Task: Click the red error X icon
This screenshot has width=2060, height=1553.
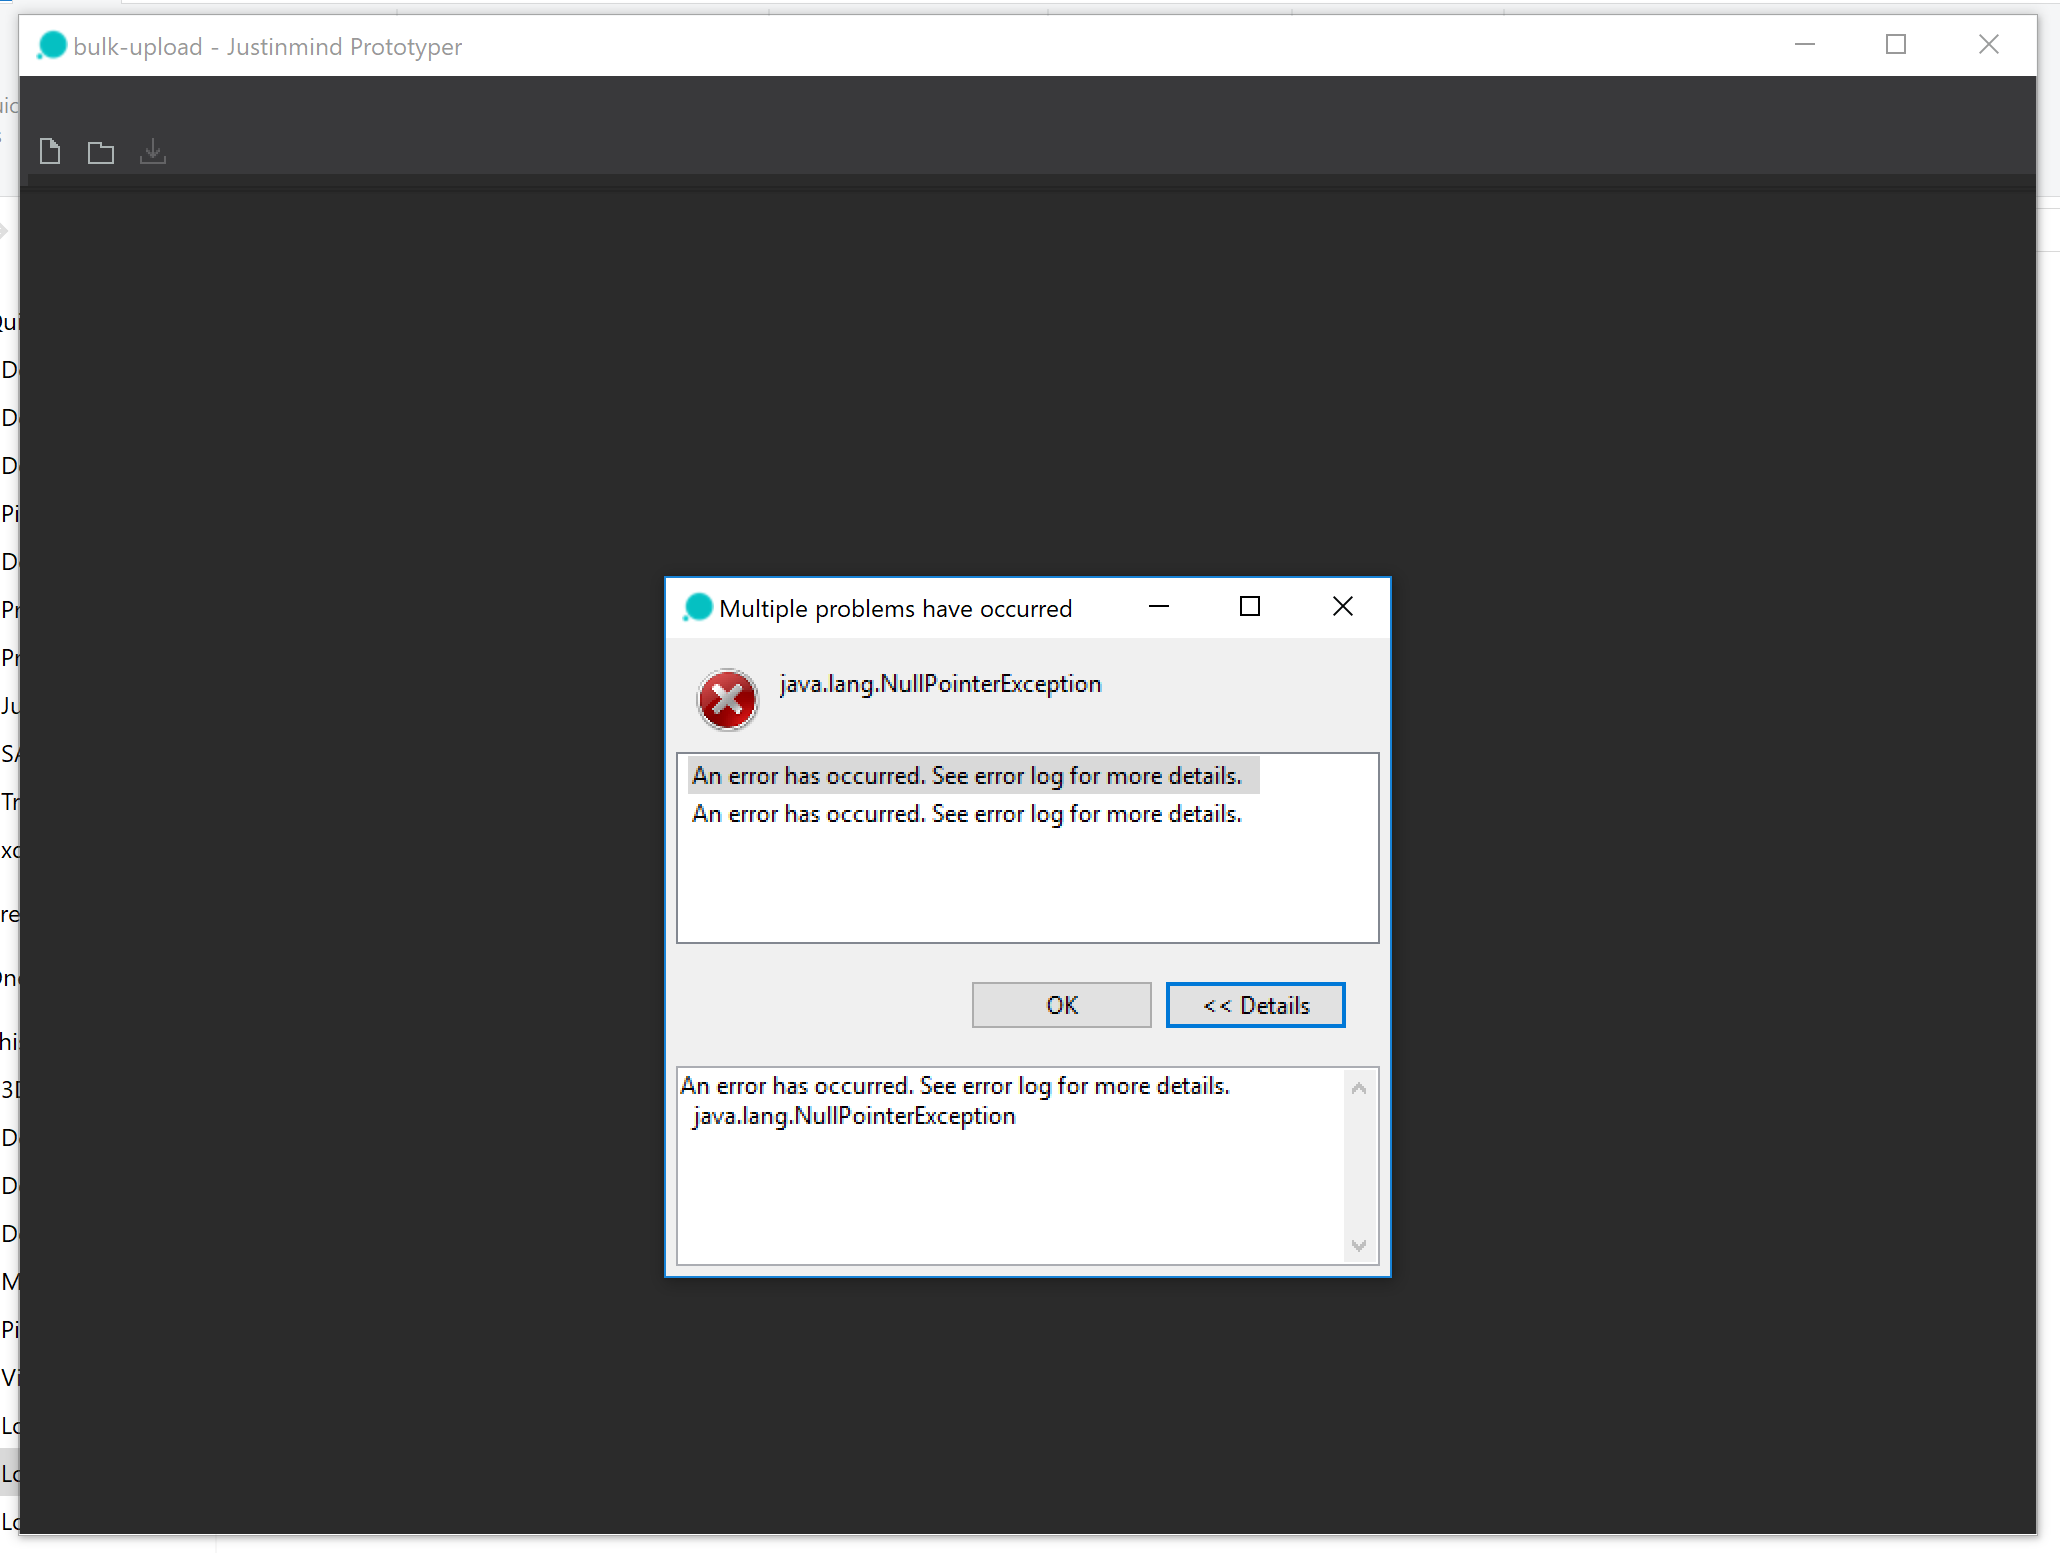Action: pos(727,699)
